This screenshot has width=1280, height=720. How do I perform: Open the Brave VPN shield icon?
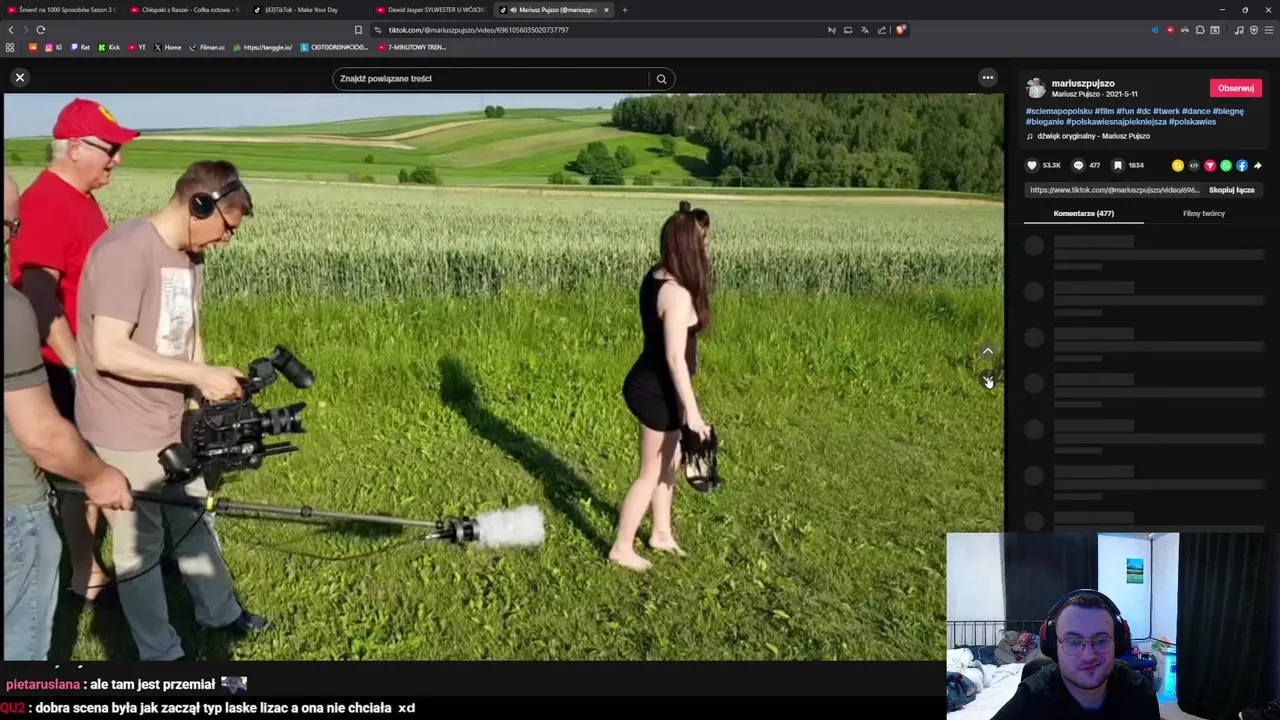click(x=1254, y=30)
